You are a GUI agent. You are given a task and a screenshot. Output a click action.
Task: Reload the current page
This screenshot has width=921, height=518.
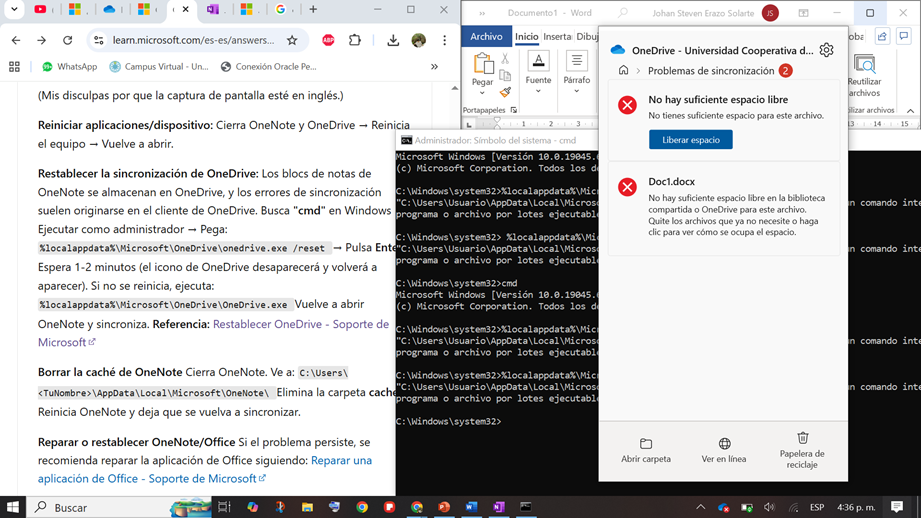point(68,40)
